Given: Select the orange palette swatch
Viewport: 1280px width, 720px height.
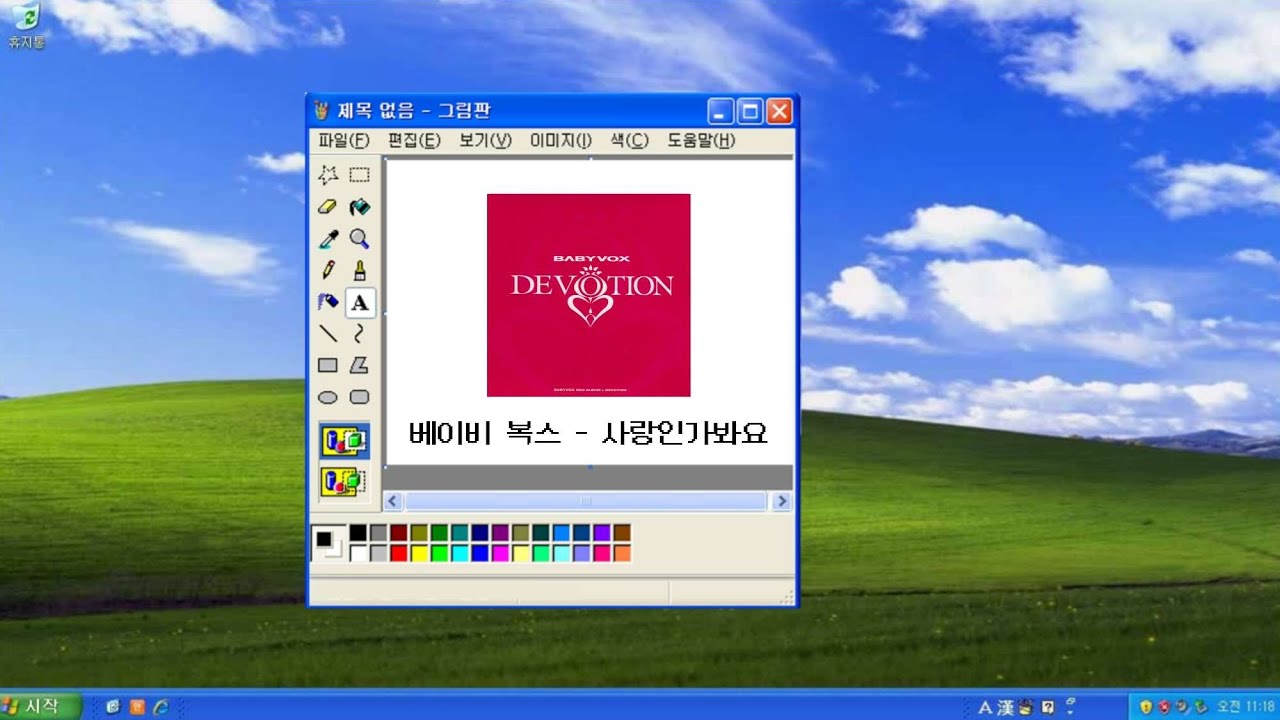Looking at the screenshot, I should point(622,553).
